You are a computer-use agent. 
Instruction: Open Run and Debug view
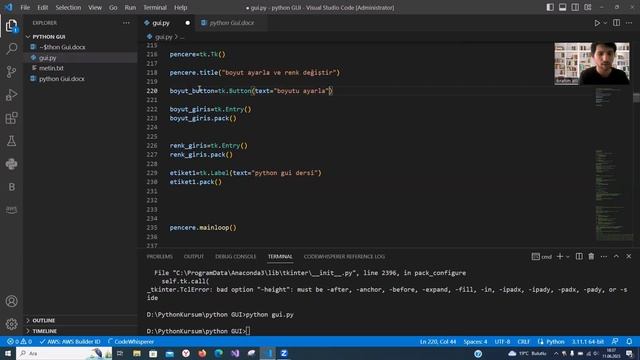point(11,95)
